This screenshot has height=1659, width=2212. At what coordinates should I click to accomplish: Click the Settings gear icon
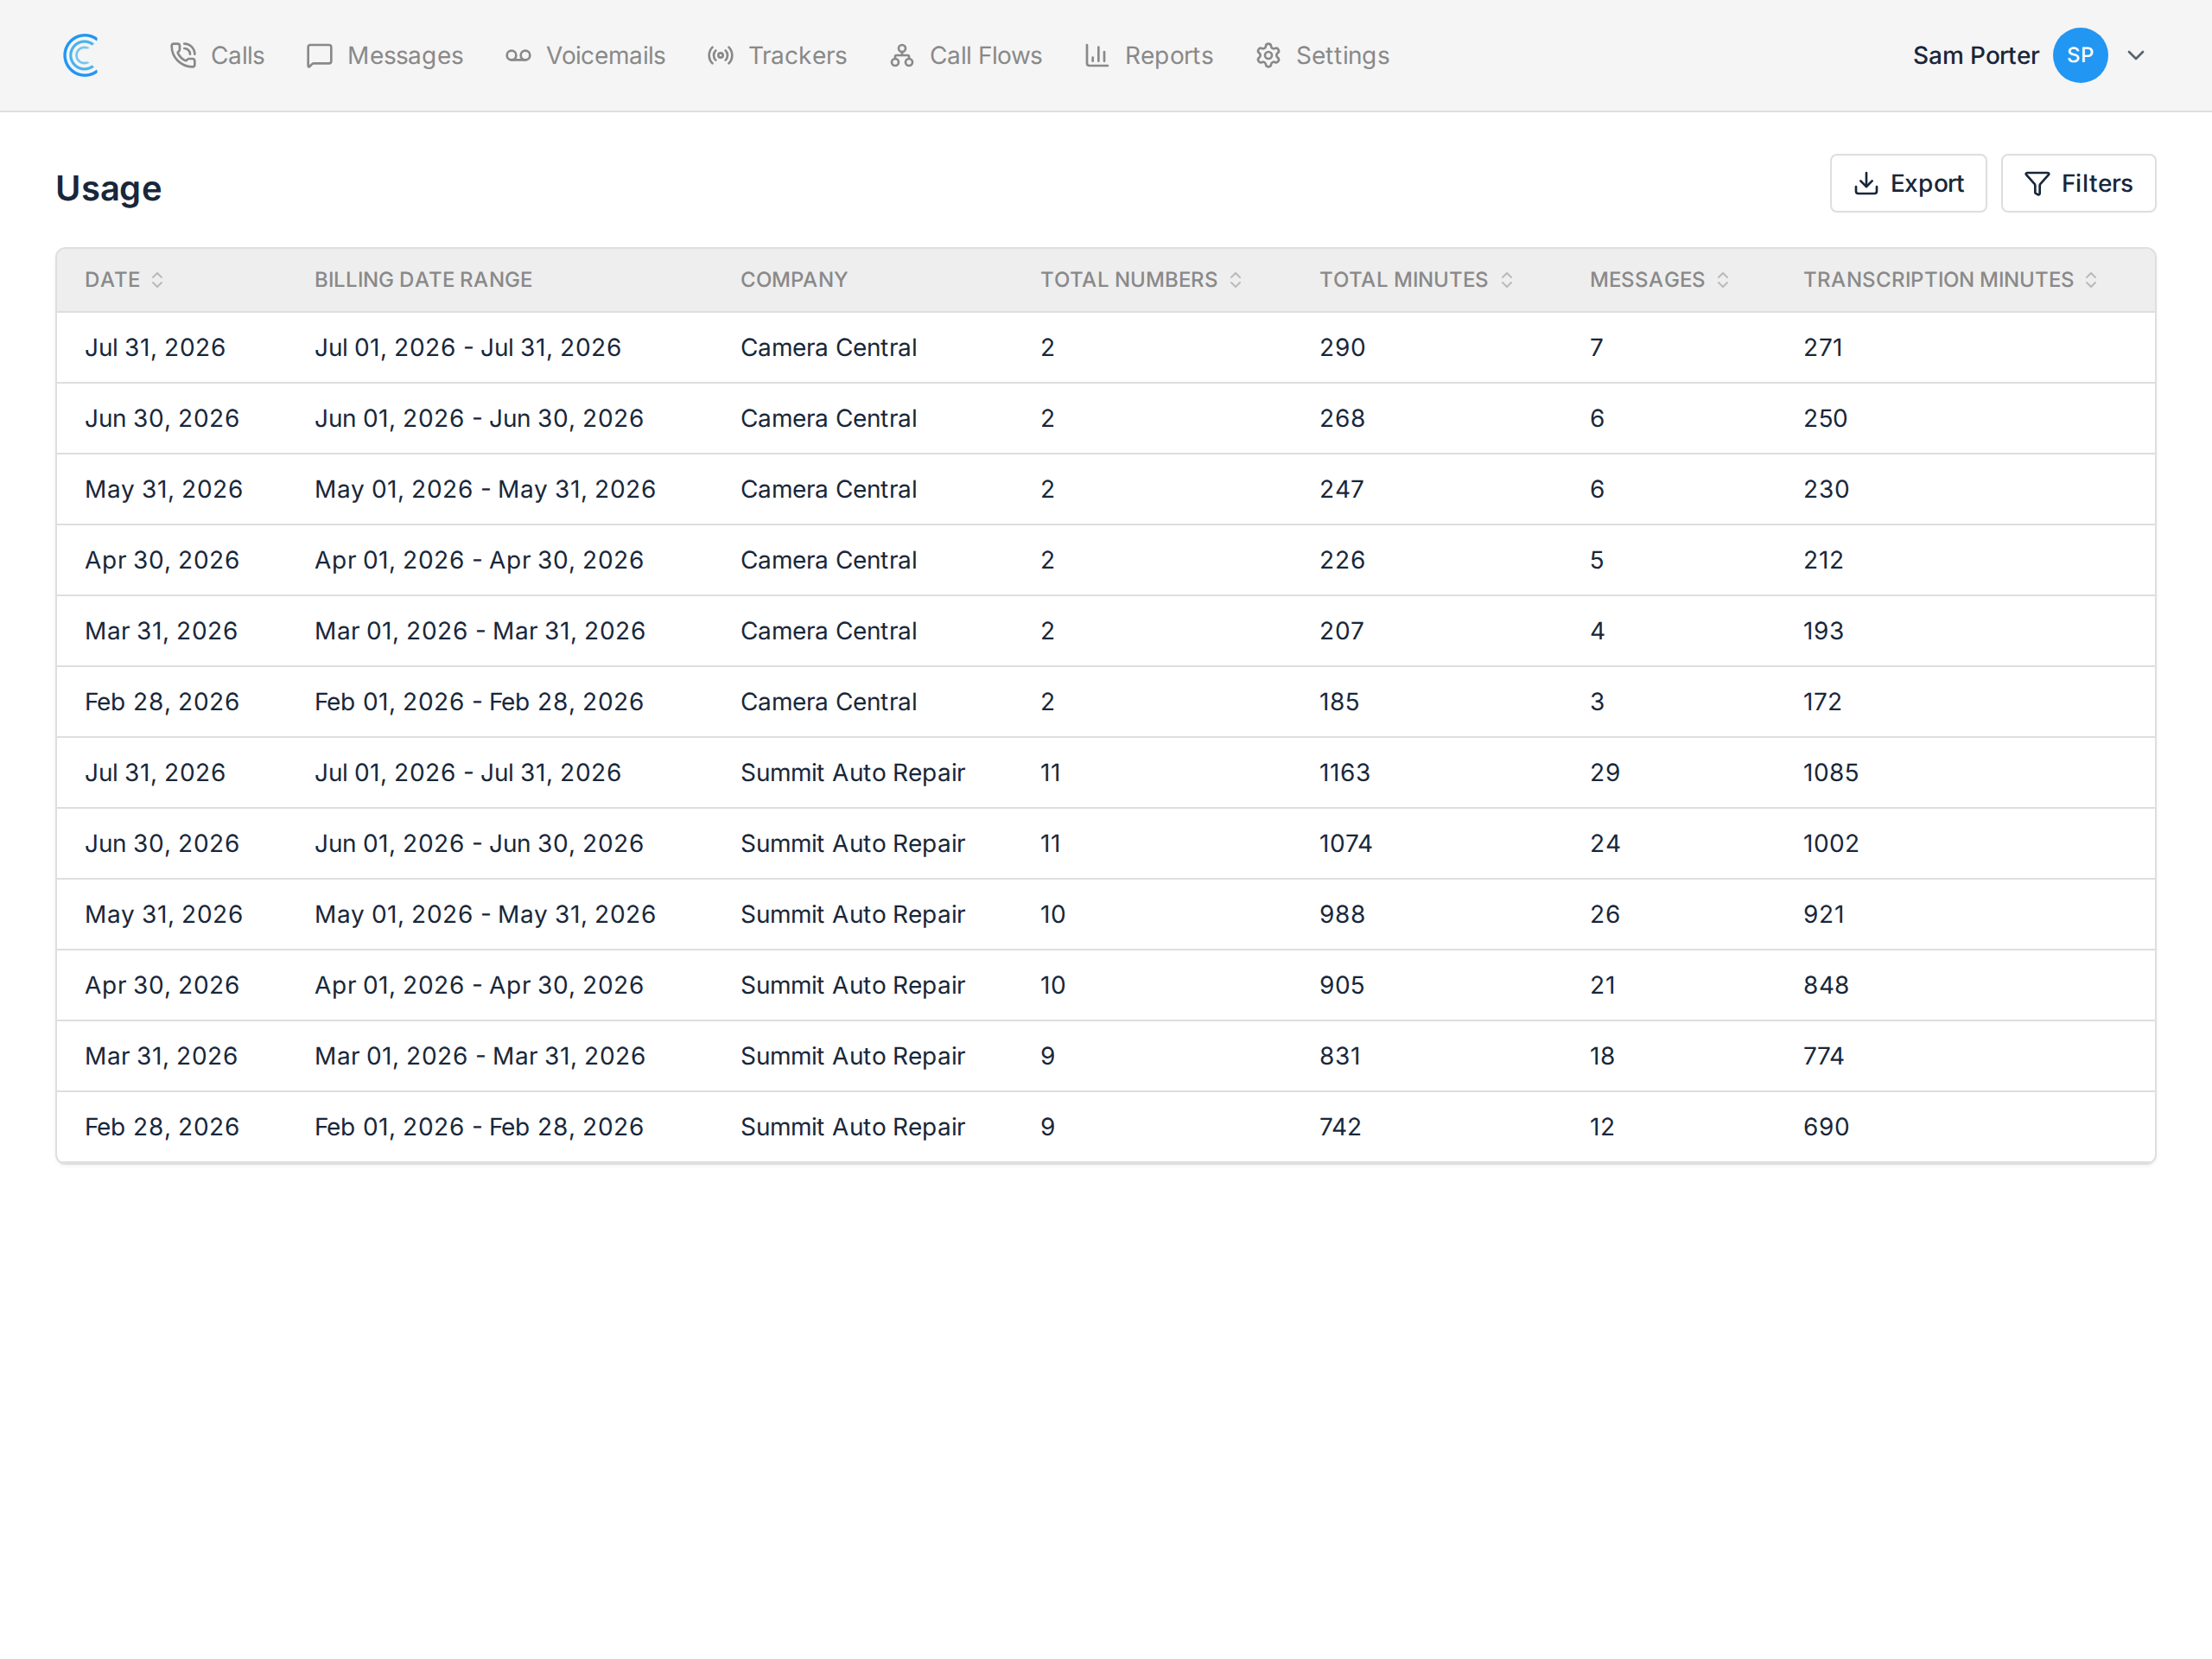click(1268, 55)
